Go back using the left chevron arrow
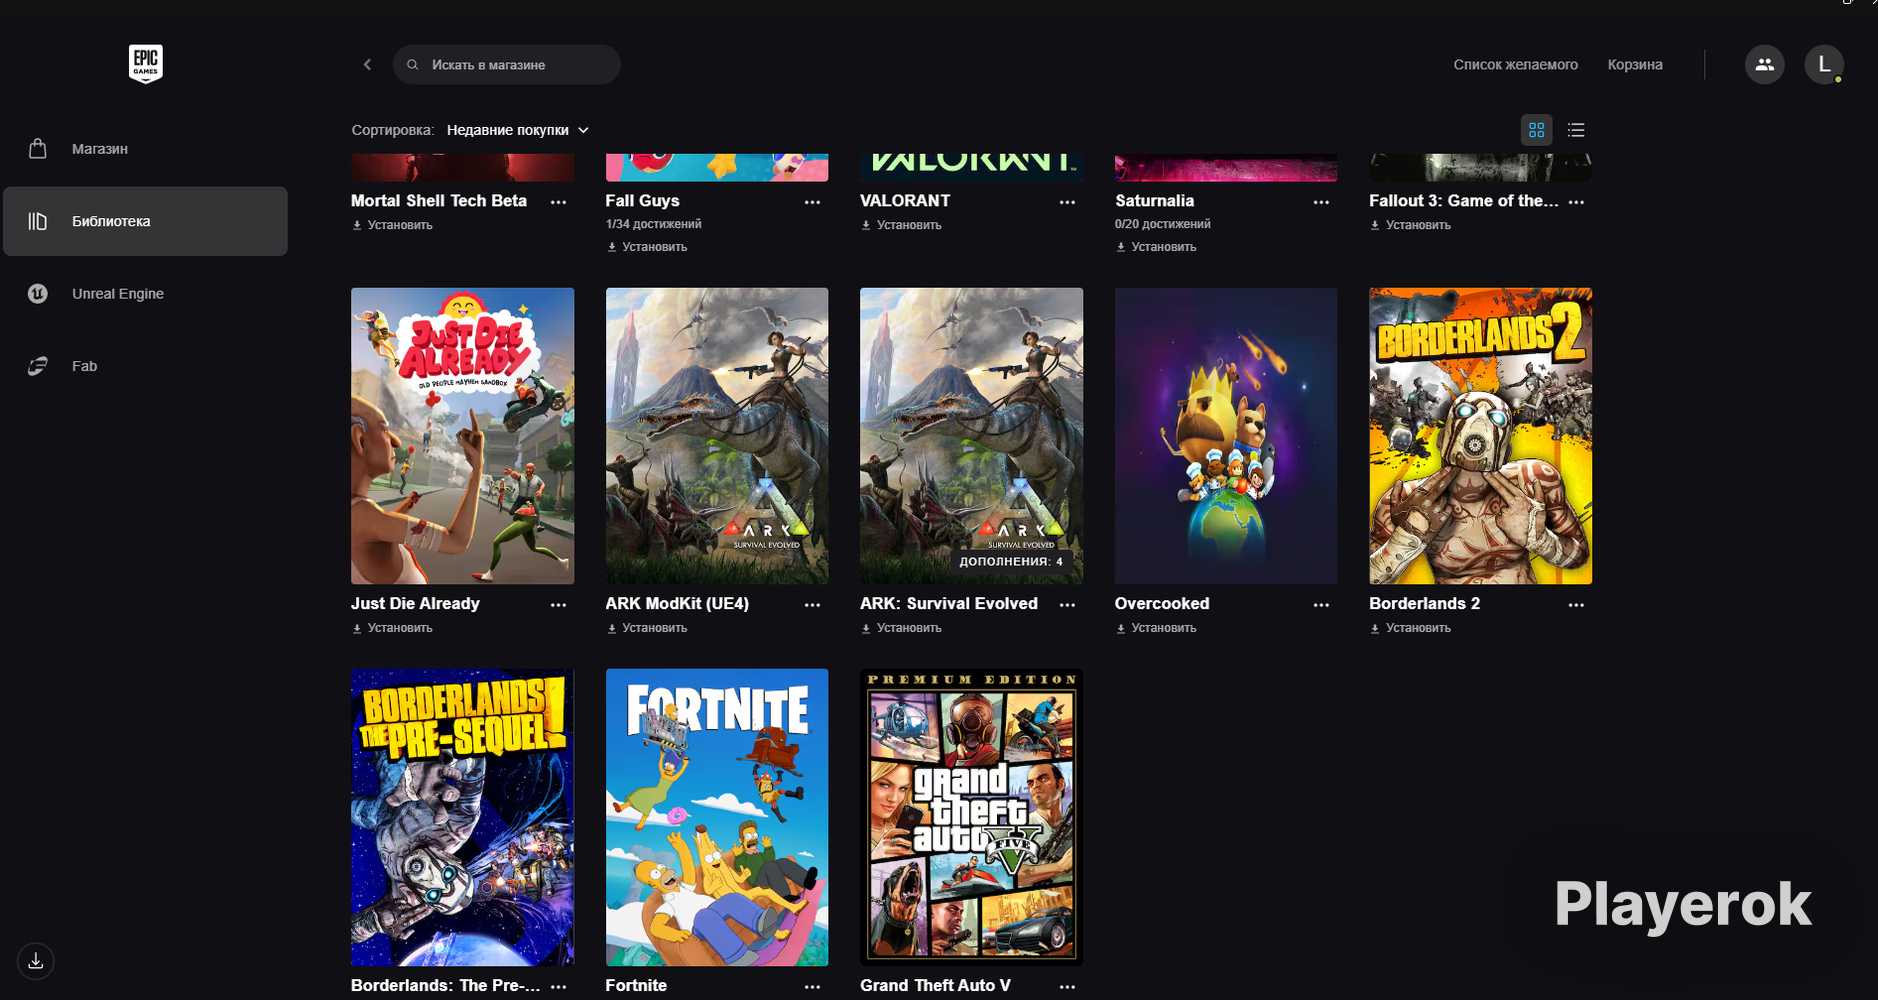 367,65
